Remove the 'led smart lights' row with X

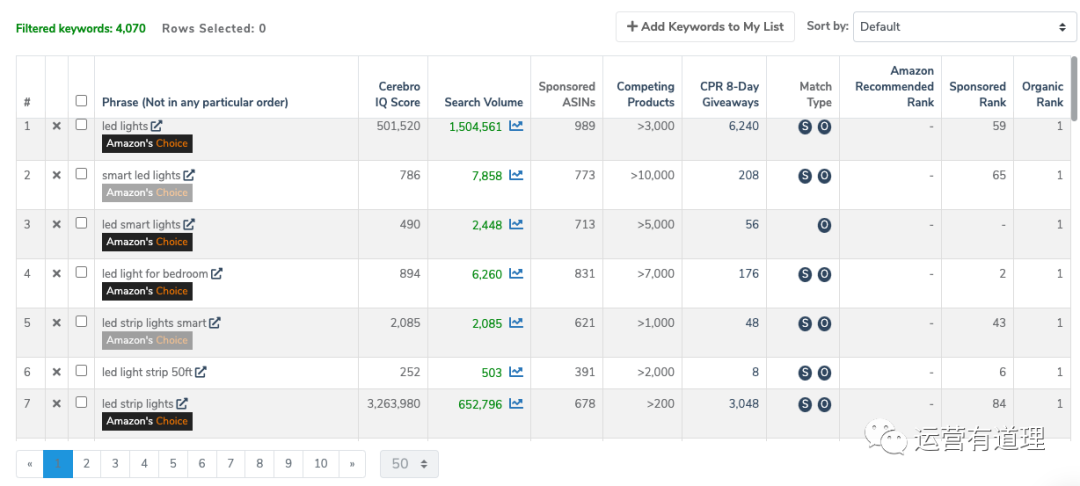tap(57, 224)
